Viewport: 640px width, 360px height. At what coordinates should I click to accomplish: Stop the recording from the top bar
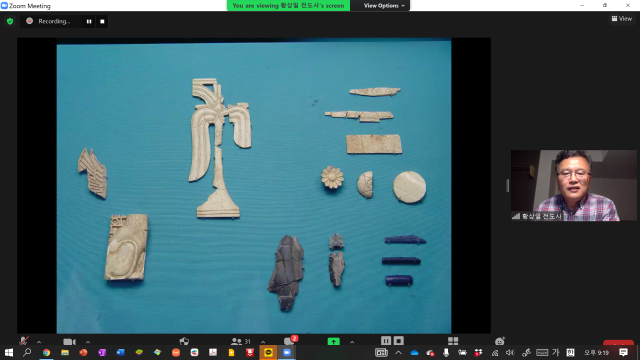[x=102, y=22]
